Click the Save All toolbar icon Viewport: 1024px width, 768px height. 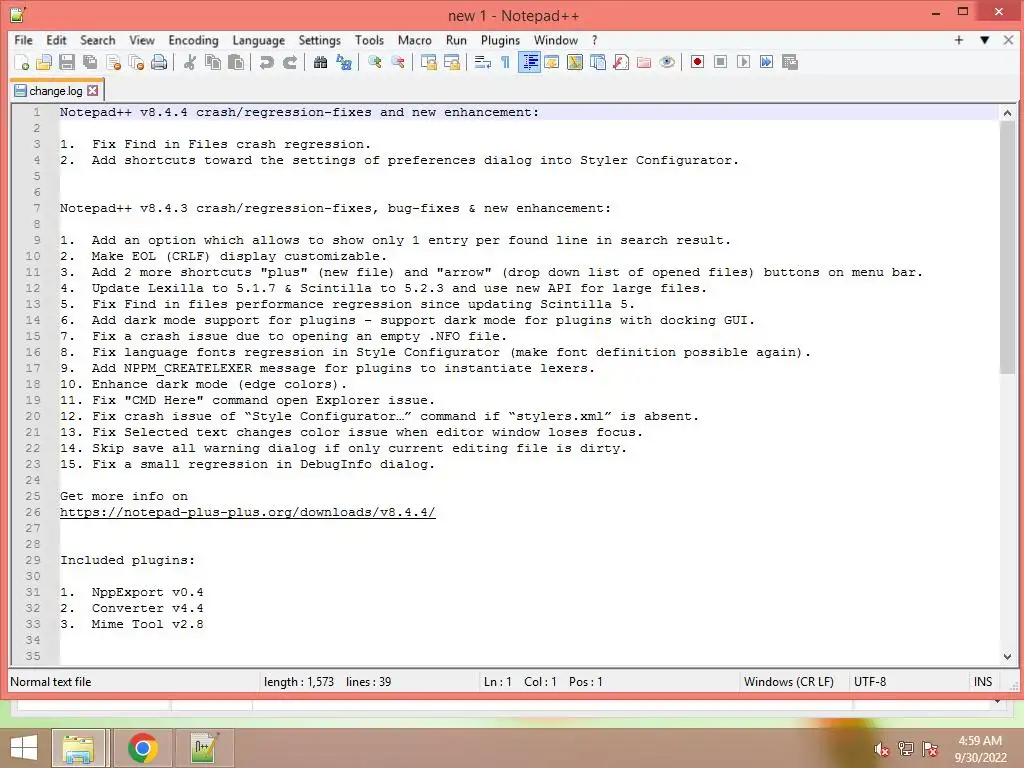pos(89,62)
